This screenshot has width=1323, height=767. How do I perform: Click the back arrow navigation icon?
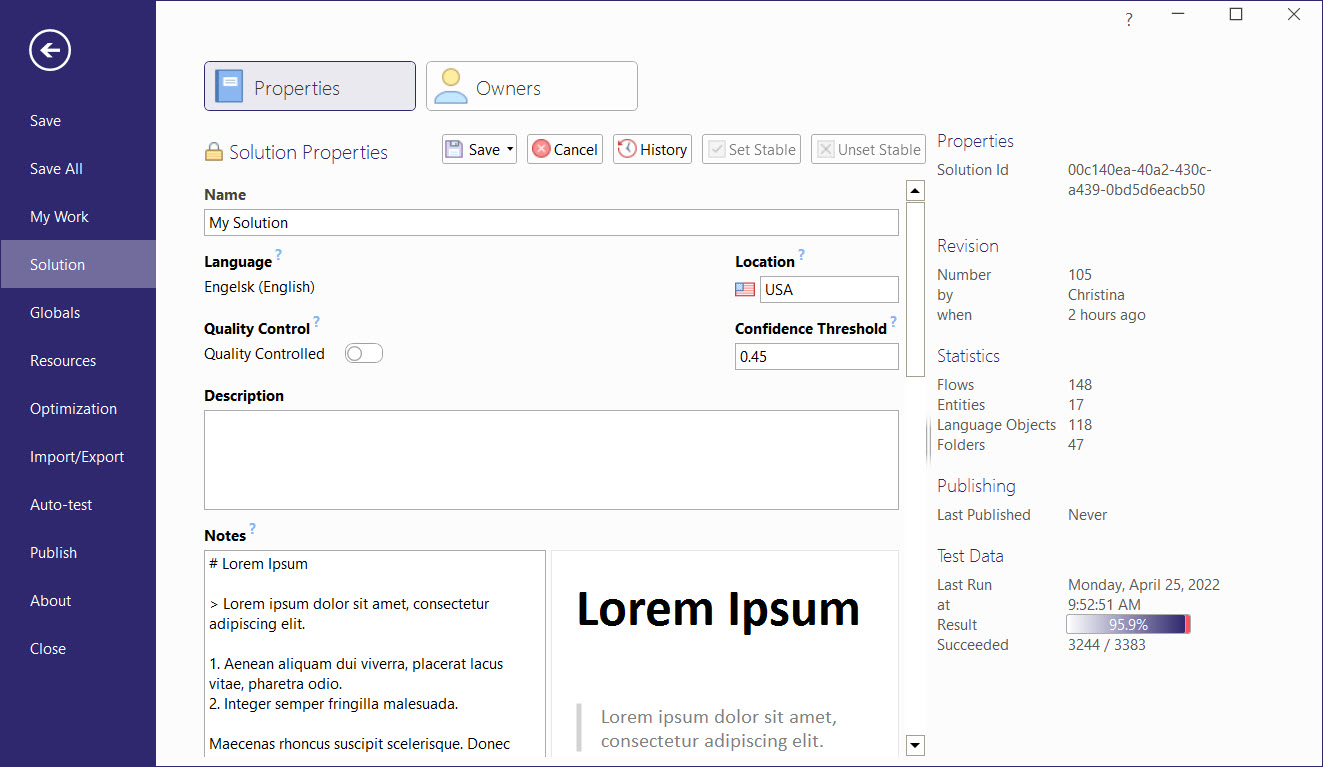tap(49, 50)
